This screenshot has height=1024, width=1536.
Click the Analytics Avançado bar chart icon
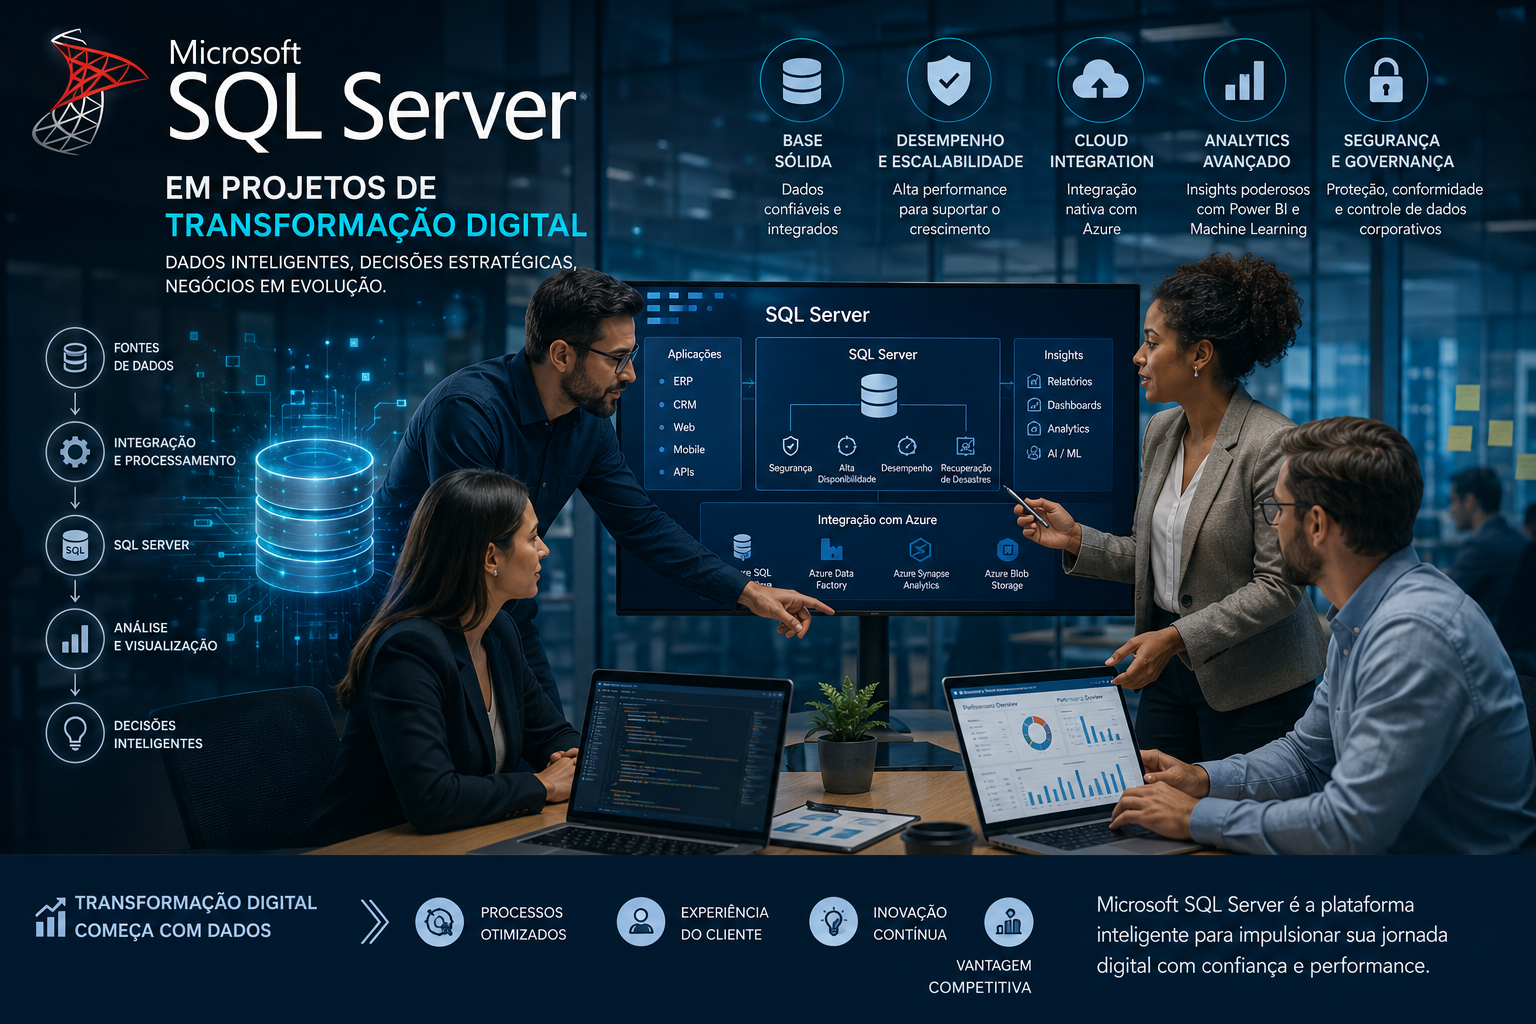[1245, 80]
